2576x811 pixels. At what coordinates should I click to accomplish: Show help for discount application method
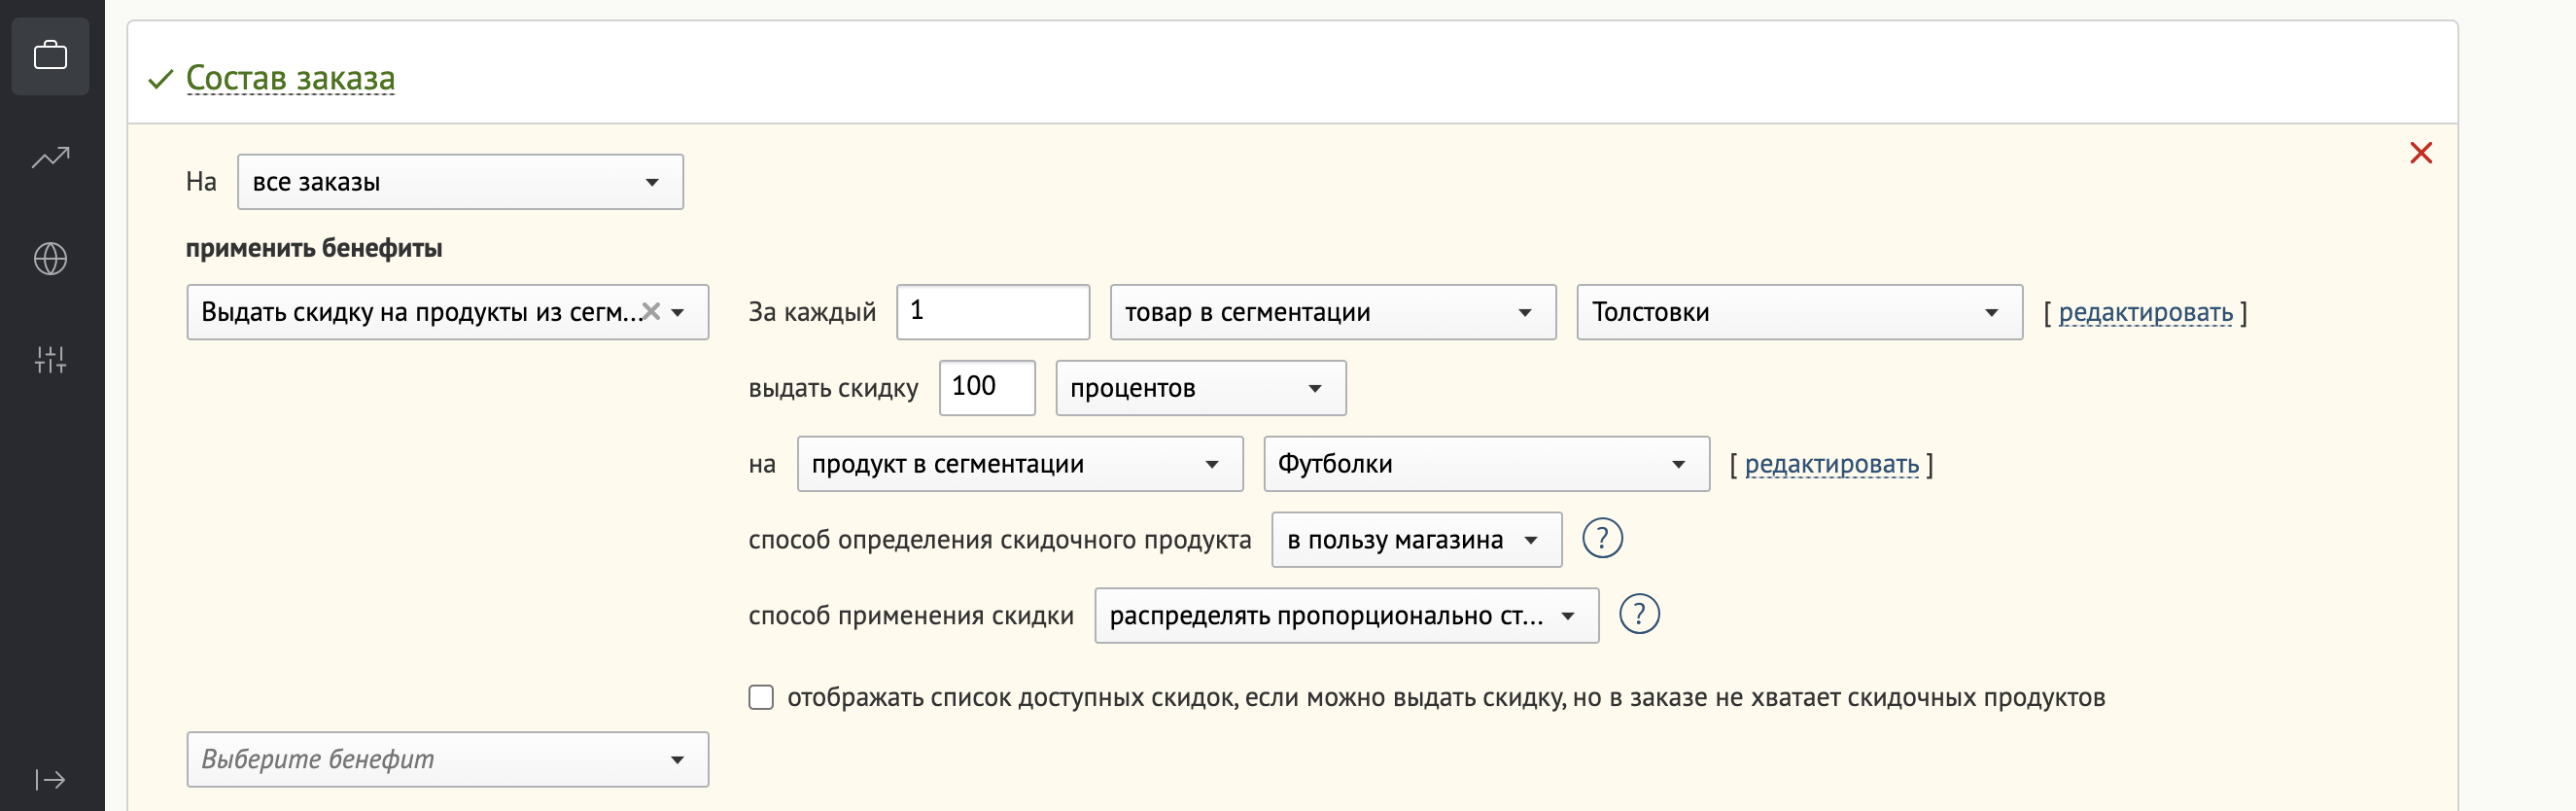pos(1639,615)
